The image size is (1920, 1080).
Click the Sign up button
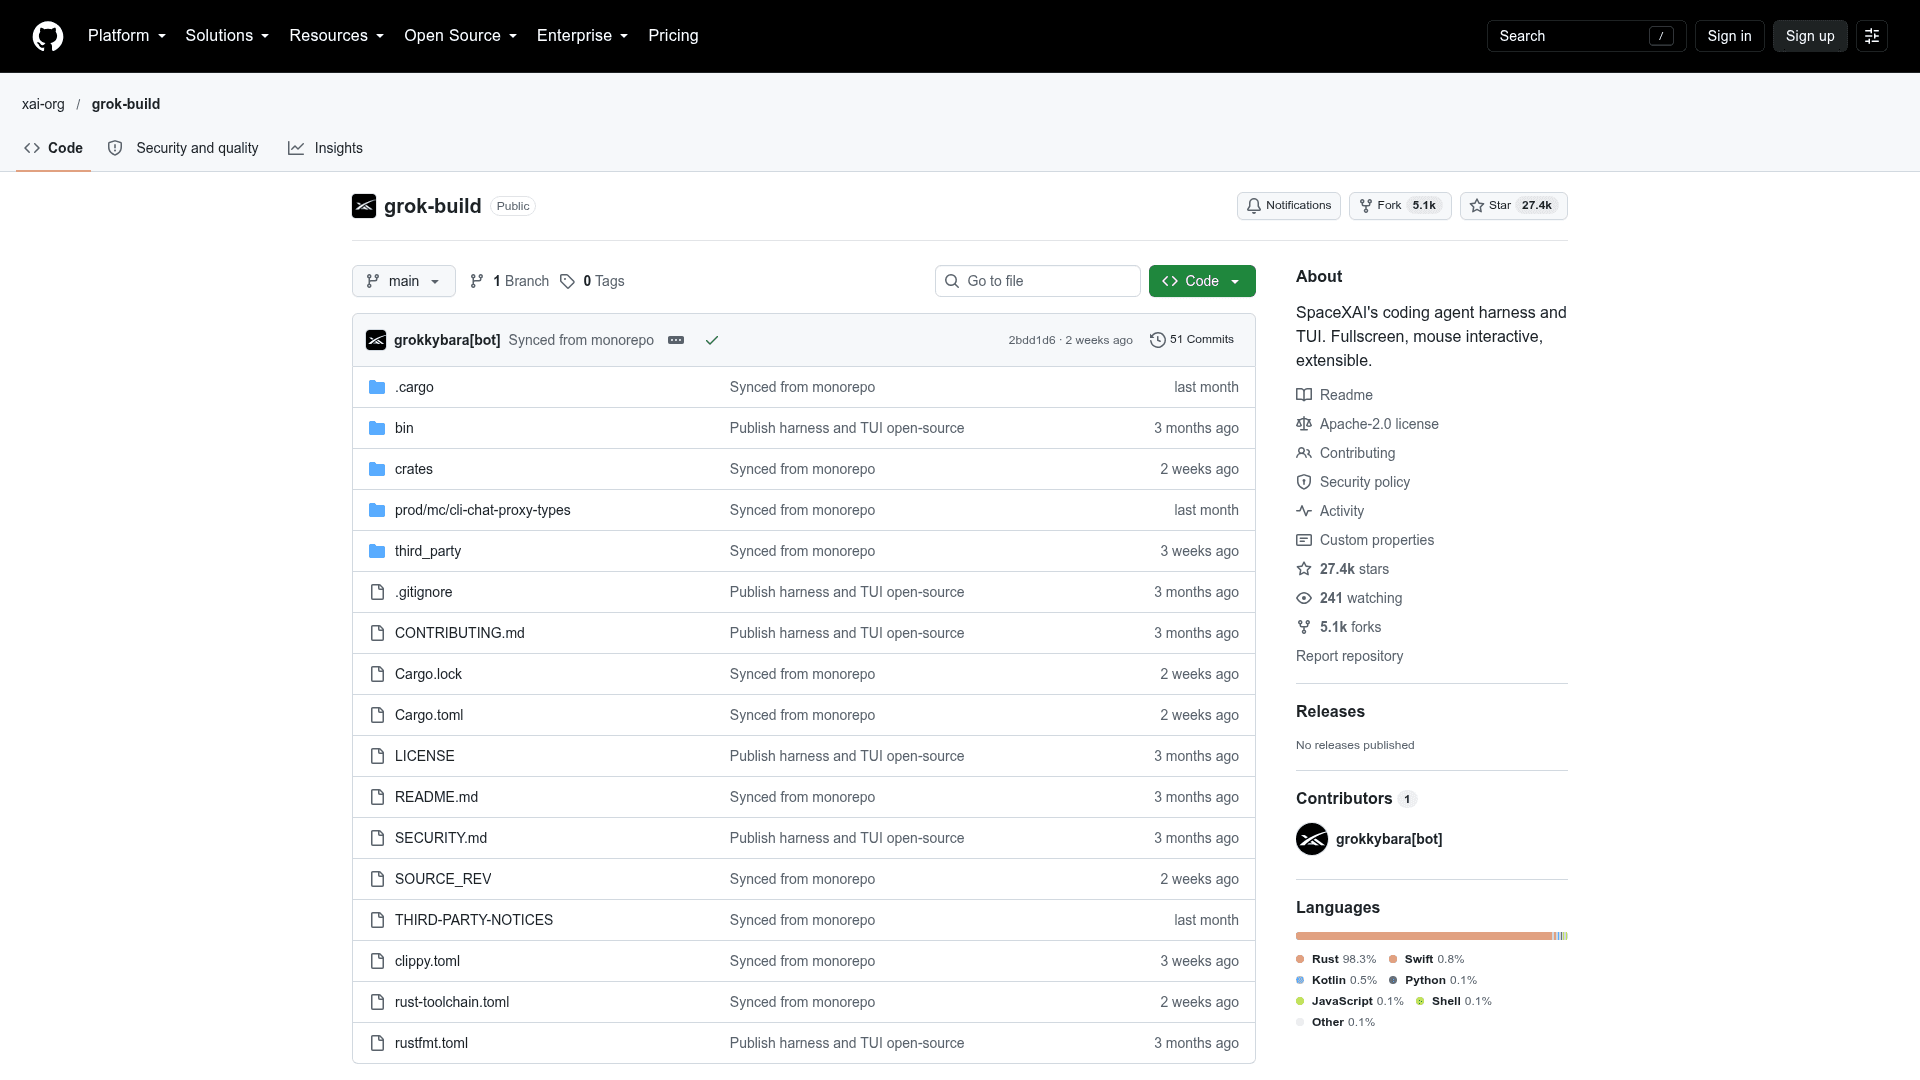click(1810, 36)
